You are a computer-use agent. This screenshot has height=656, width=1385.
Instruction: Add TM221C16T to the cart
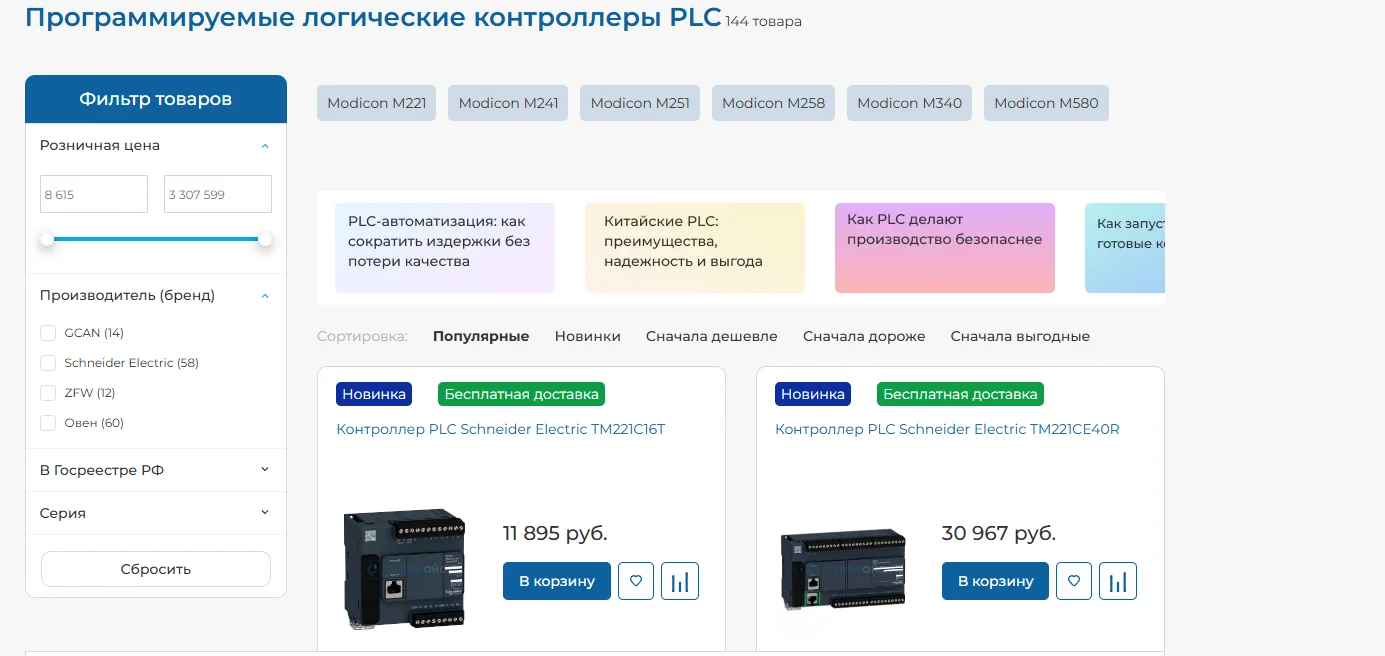click(x=556, y=581)
